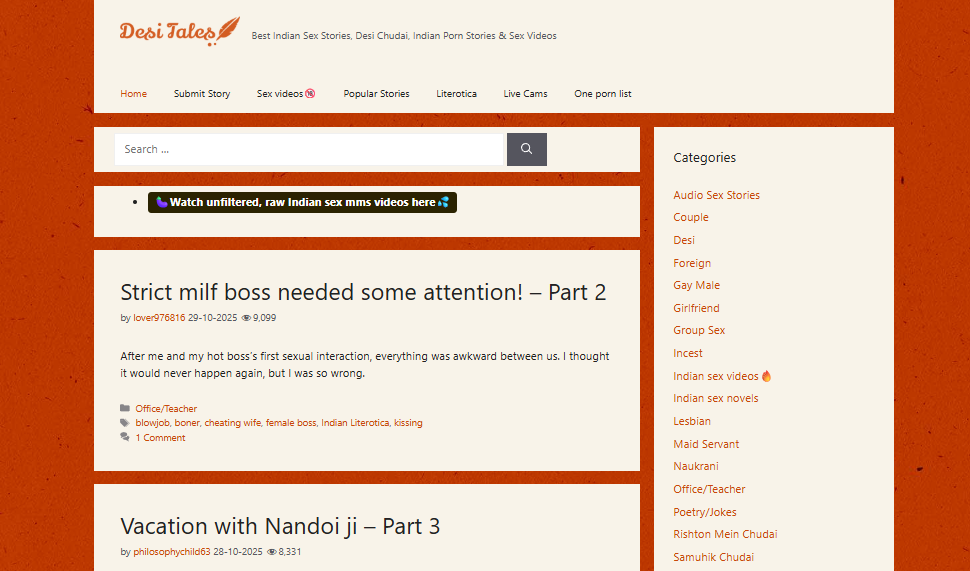
Task: Click the eye views icon showing 9,099
Action: point(246,318)
